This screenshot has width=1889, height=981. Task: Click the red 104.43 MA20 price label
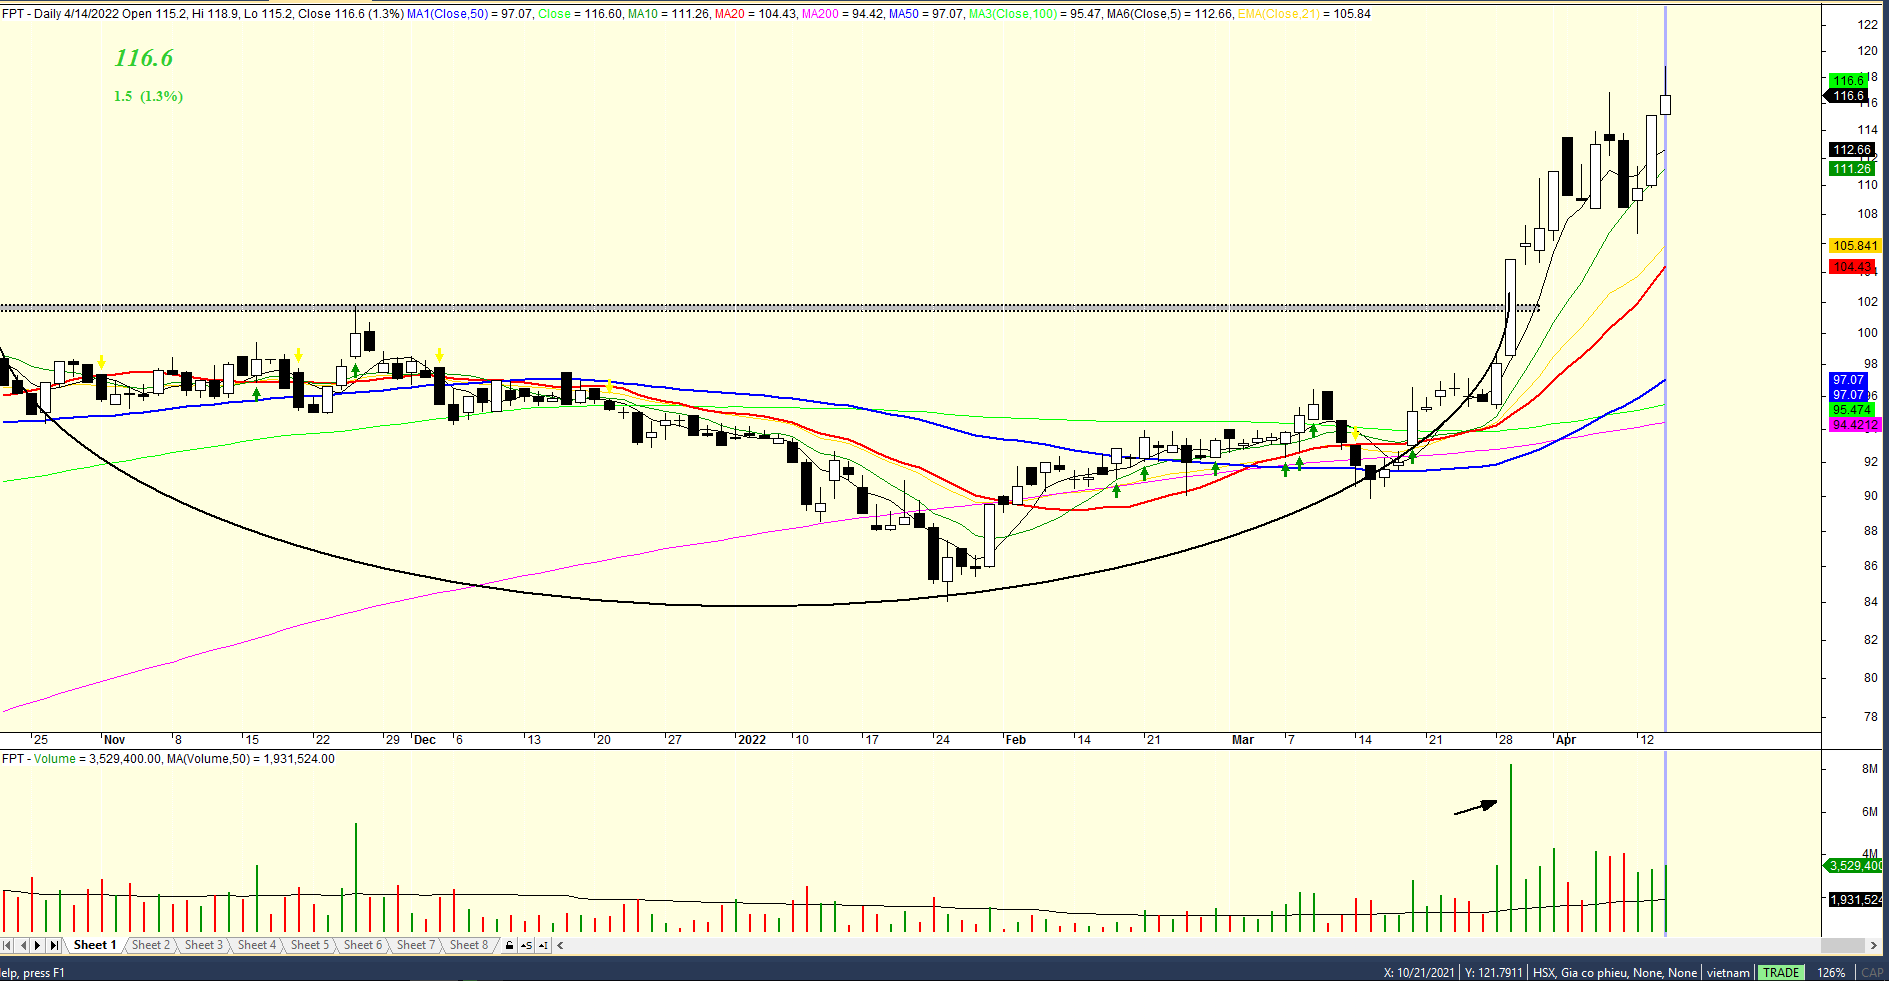click(x=1851, y=267)
